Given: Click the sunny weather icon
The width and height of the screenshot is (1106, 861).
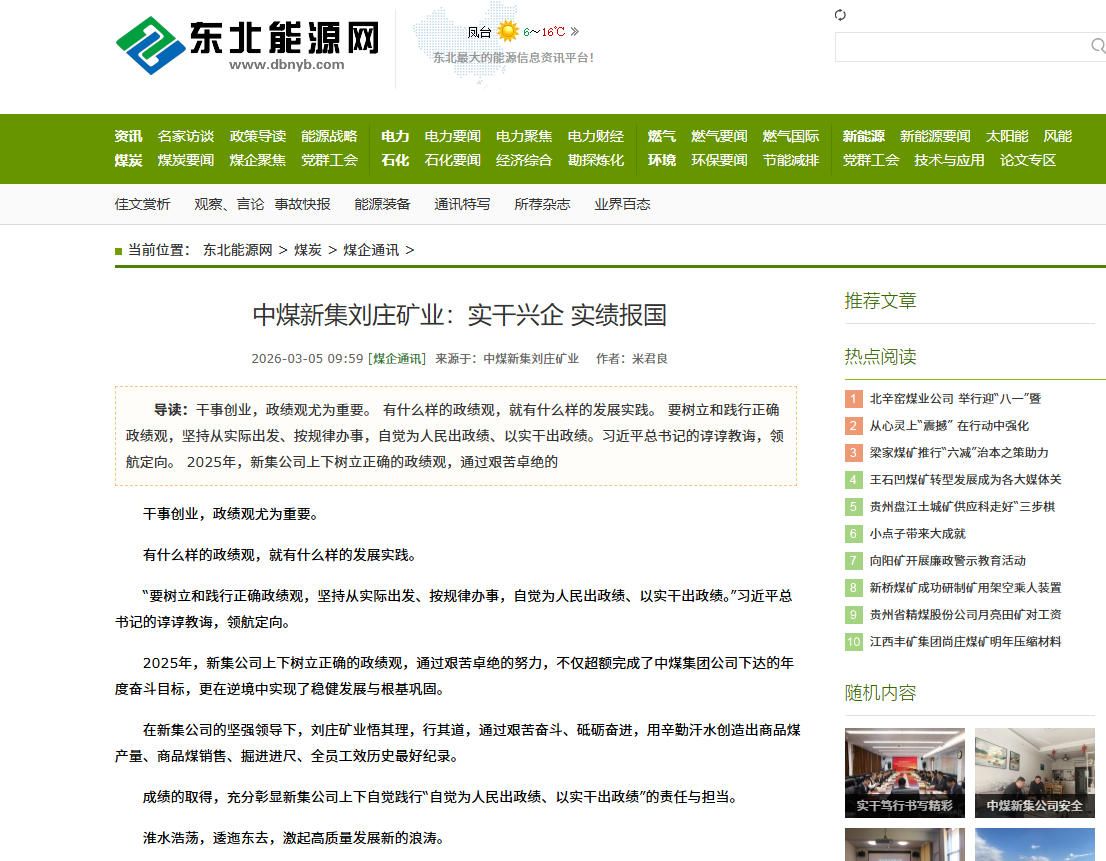Looking at the screenshot, I should click(508, 32).
